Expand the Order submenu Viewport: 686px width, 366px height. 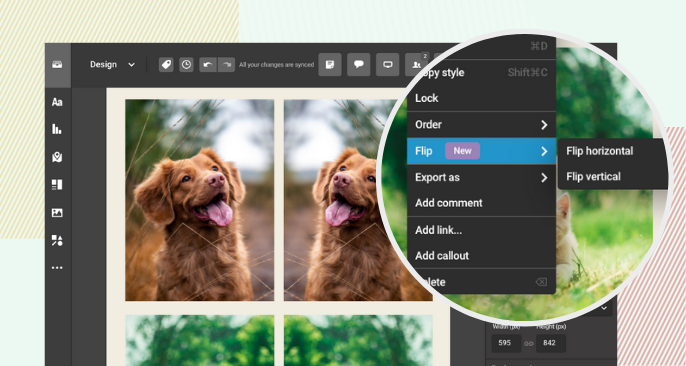(x=481, y=125)
